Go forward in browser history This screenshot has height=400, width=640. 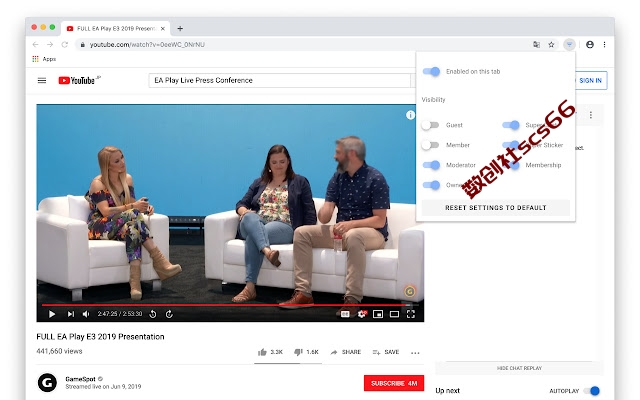[x=50, y=44]
